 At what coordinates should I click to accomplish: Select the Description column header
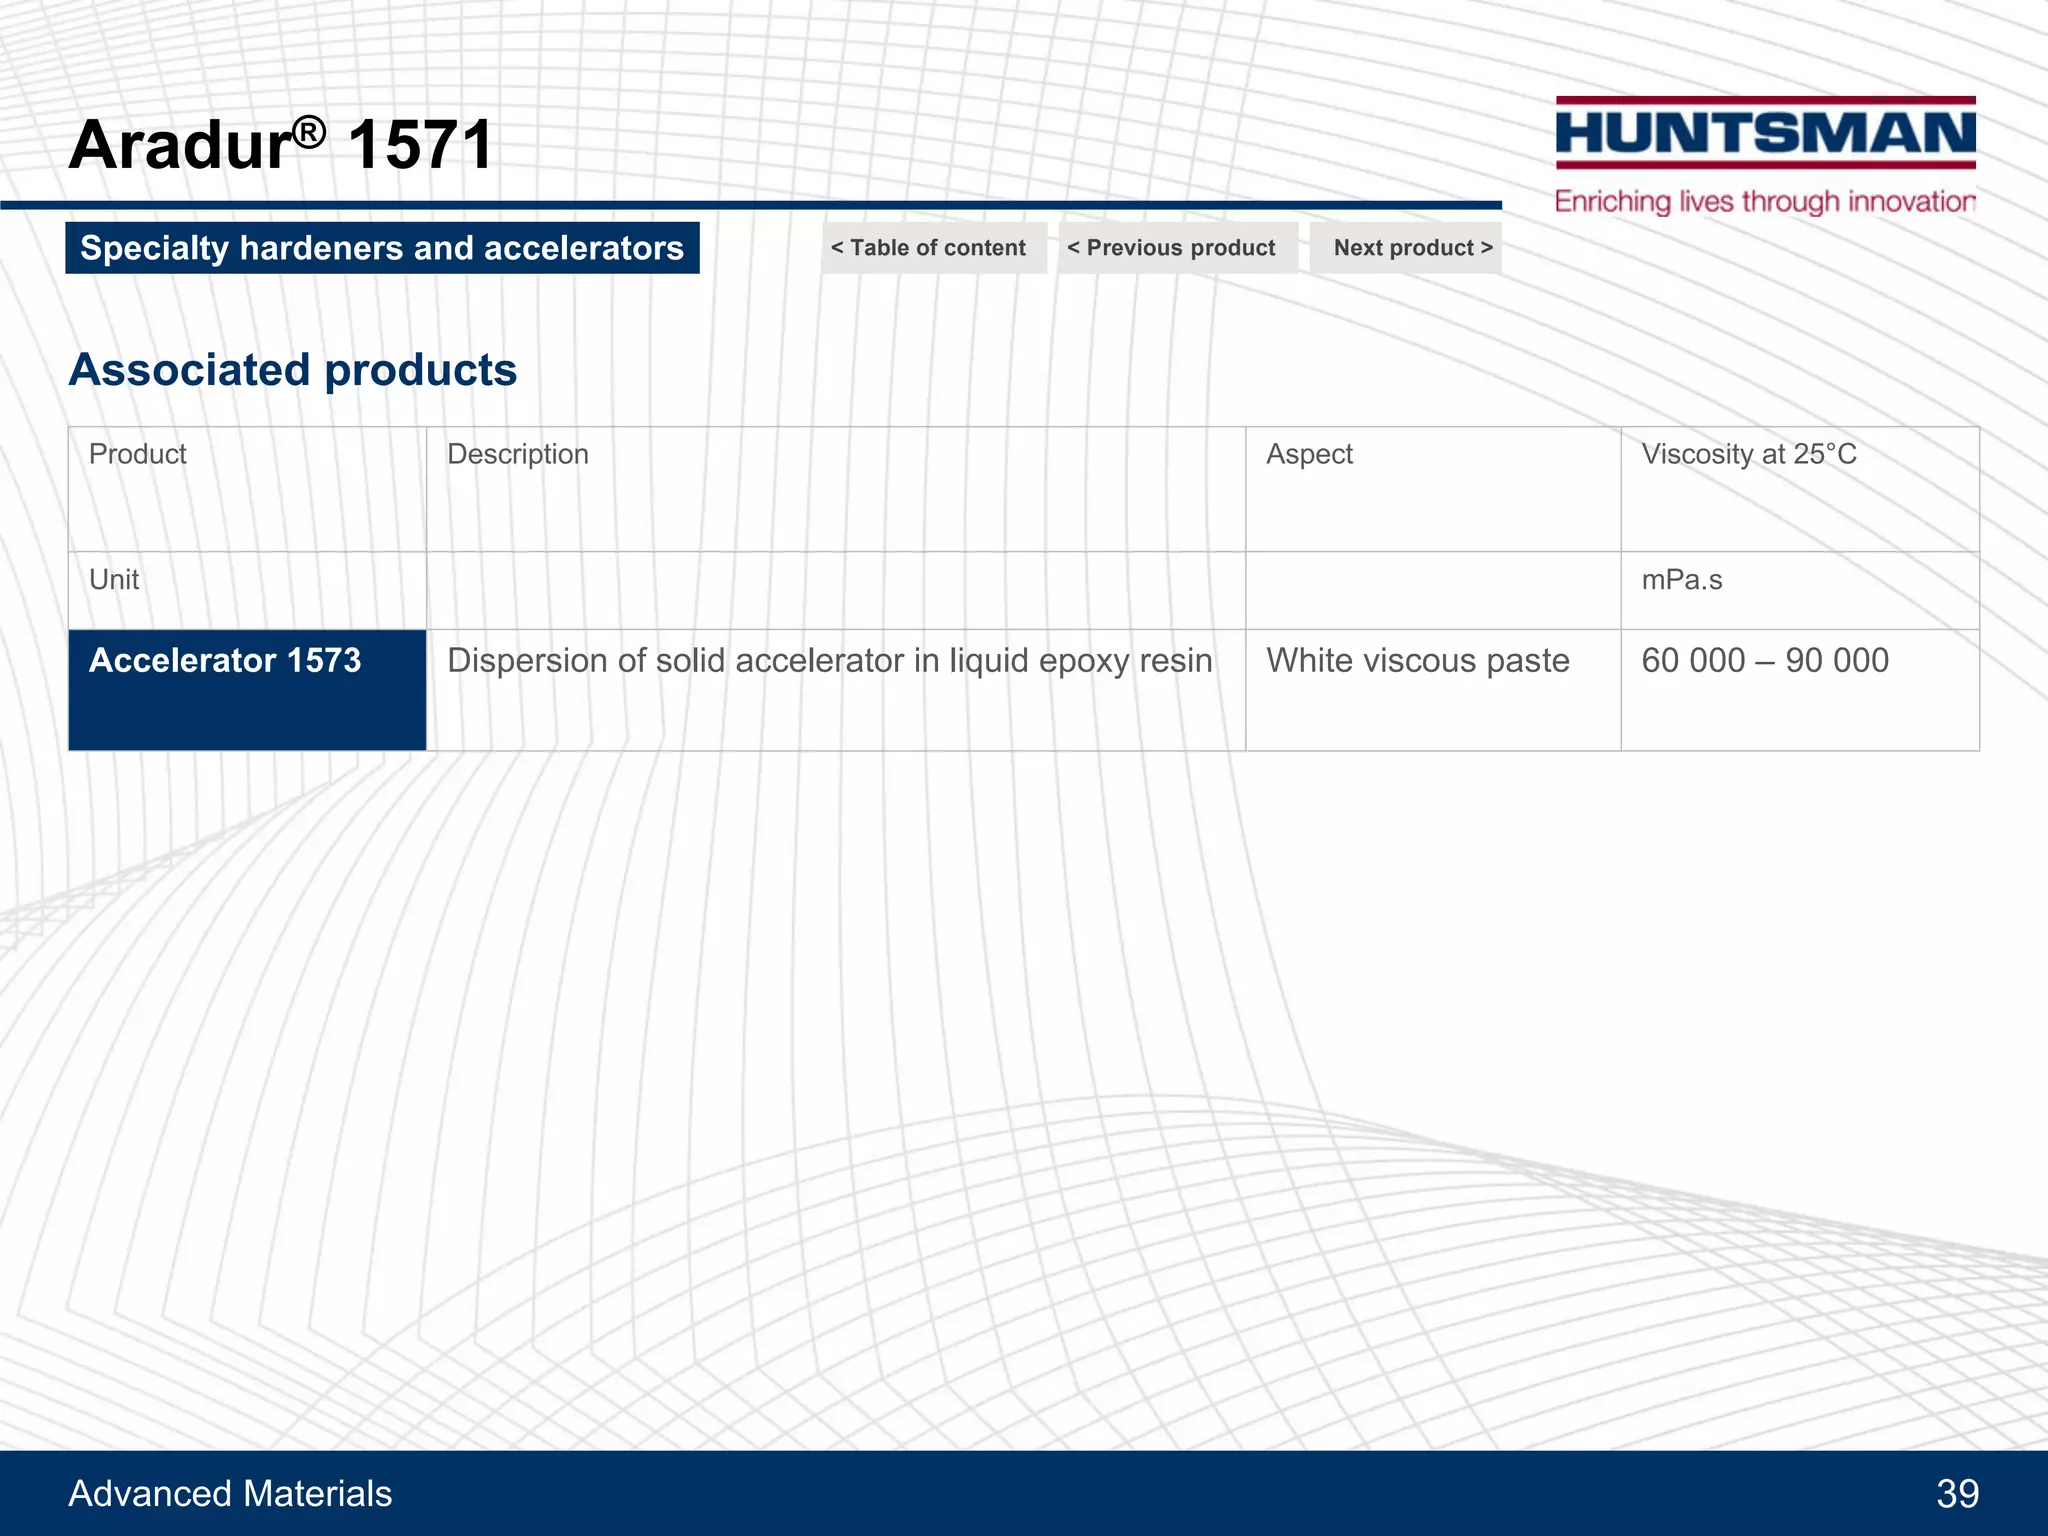pyautogui.click(x=517, y=454)
